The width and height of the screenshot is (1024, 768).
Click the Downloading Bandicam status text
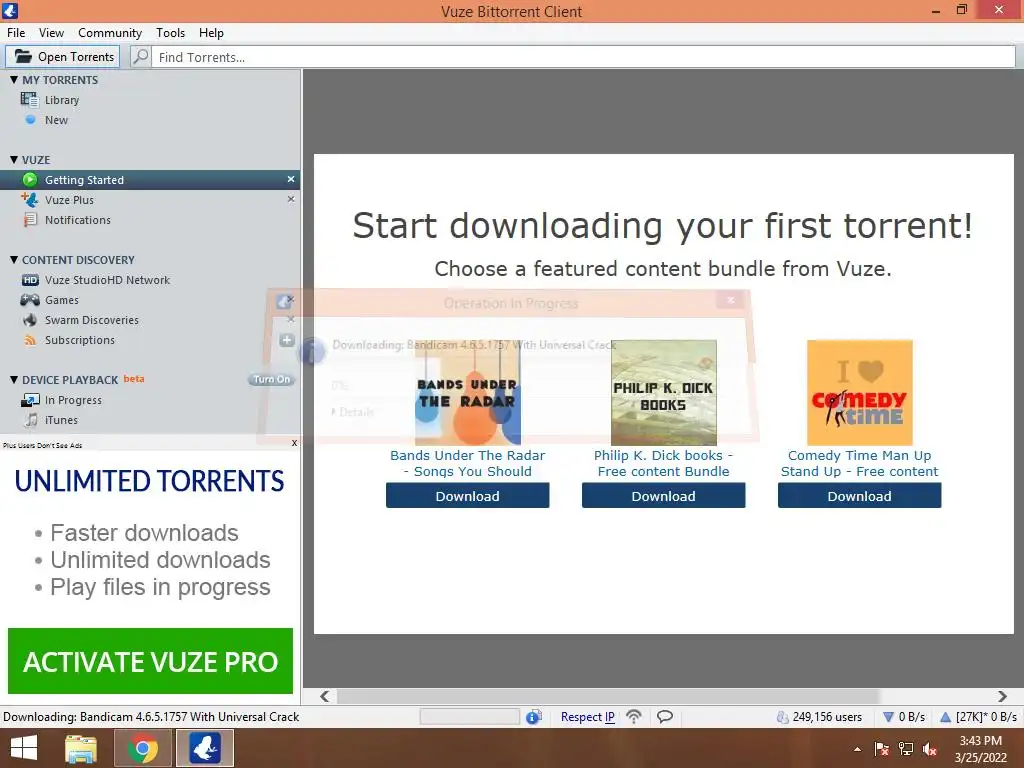pyautogui.click(x=151, y=716)
